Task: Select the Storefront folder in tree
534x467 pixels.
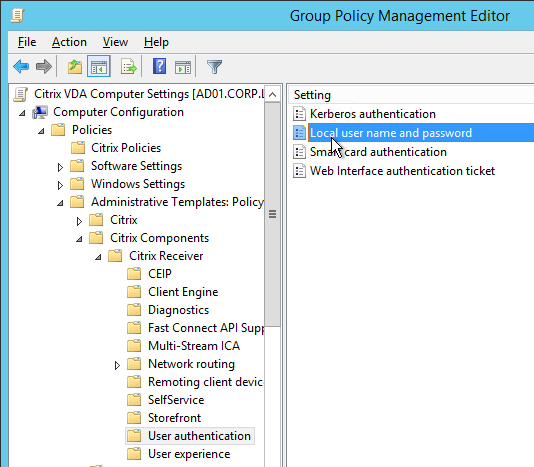Action: tap(174, 418)
